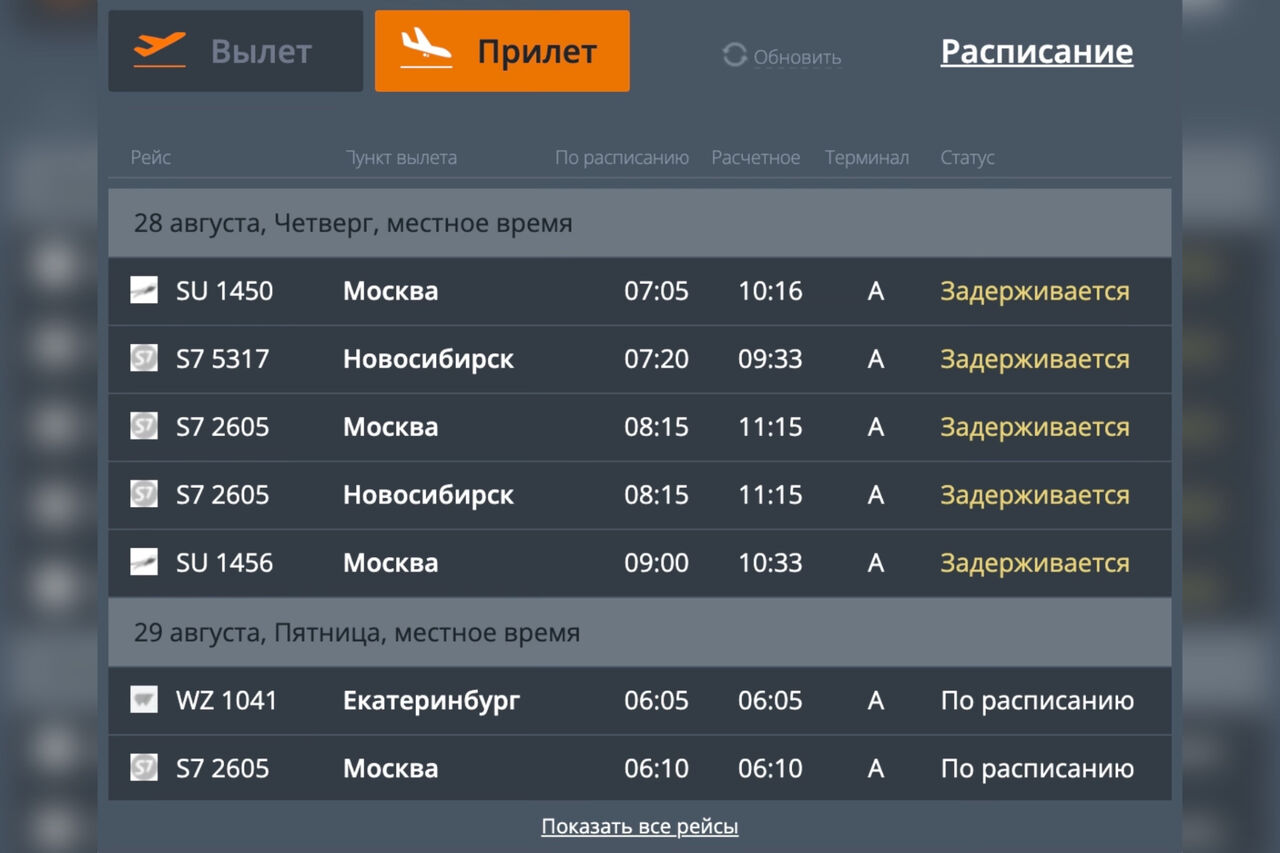The height and width of the screenshot is (853, 1280).
Task: Click S7 airline logo beside S7 5317
Action: click(x=144, y=358)
